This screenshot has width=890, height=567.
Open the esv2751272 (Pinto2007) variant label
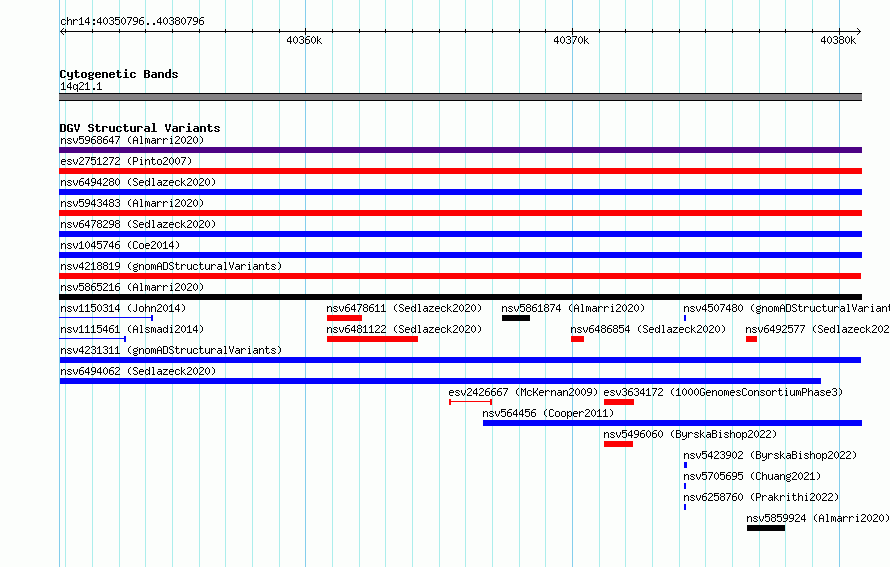pos(126,161)
